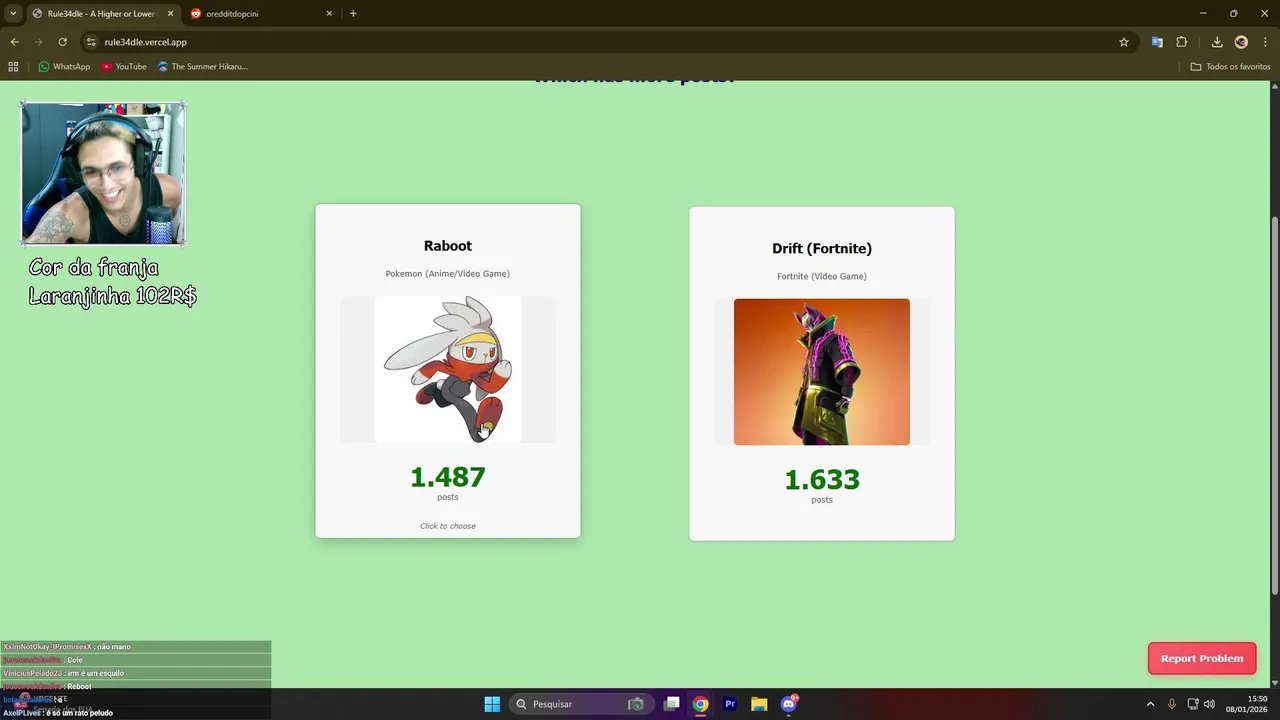This screenshot has width=1280, height=720.
Task: Click the 'Click to choose' hint
Action: pyautogui.click(x=448, y=526)
